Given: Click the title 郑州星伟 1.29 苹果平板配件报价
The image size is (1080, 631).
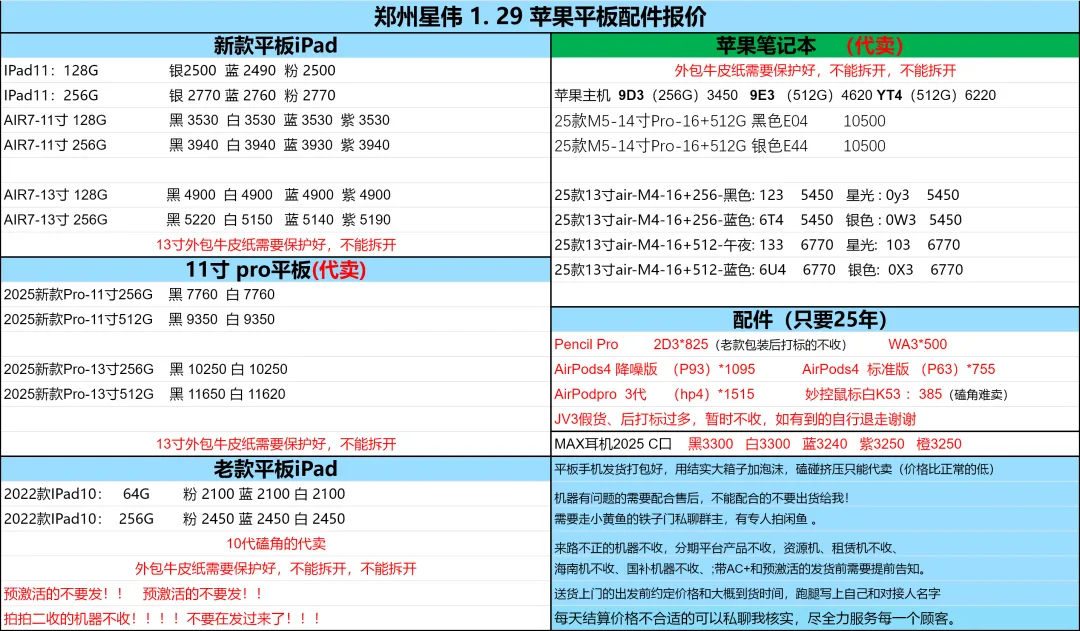Looking at the screenshot, I should pyautogui.click(x=540, y=17).
